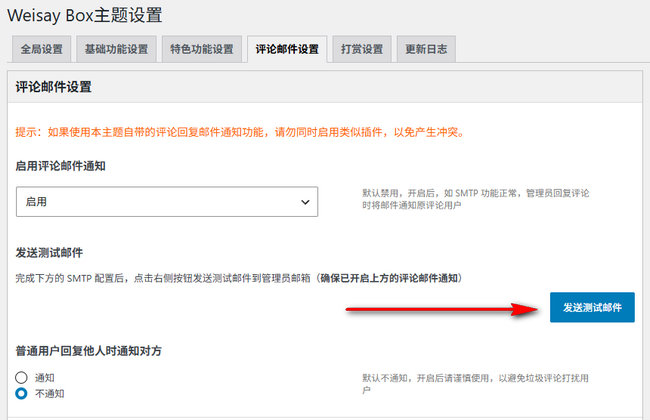Switch to the 基础功能设置 tab
650x420 pixels.
(x=116, y=49)
